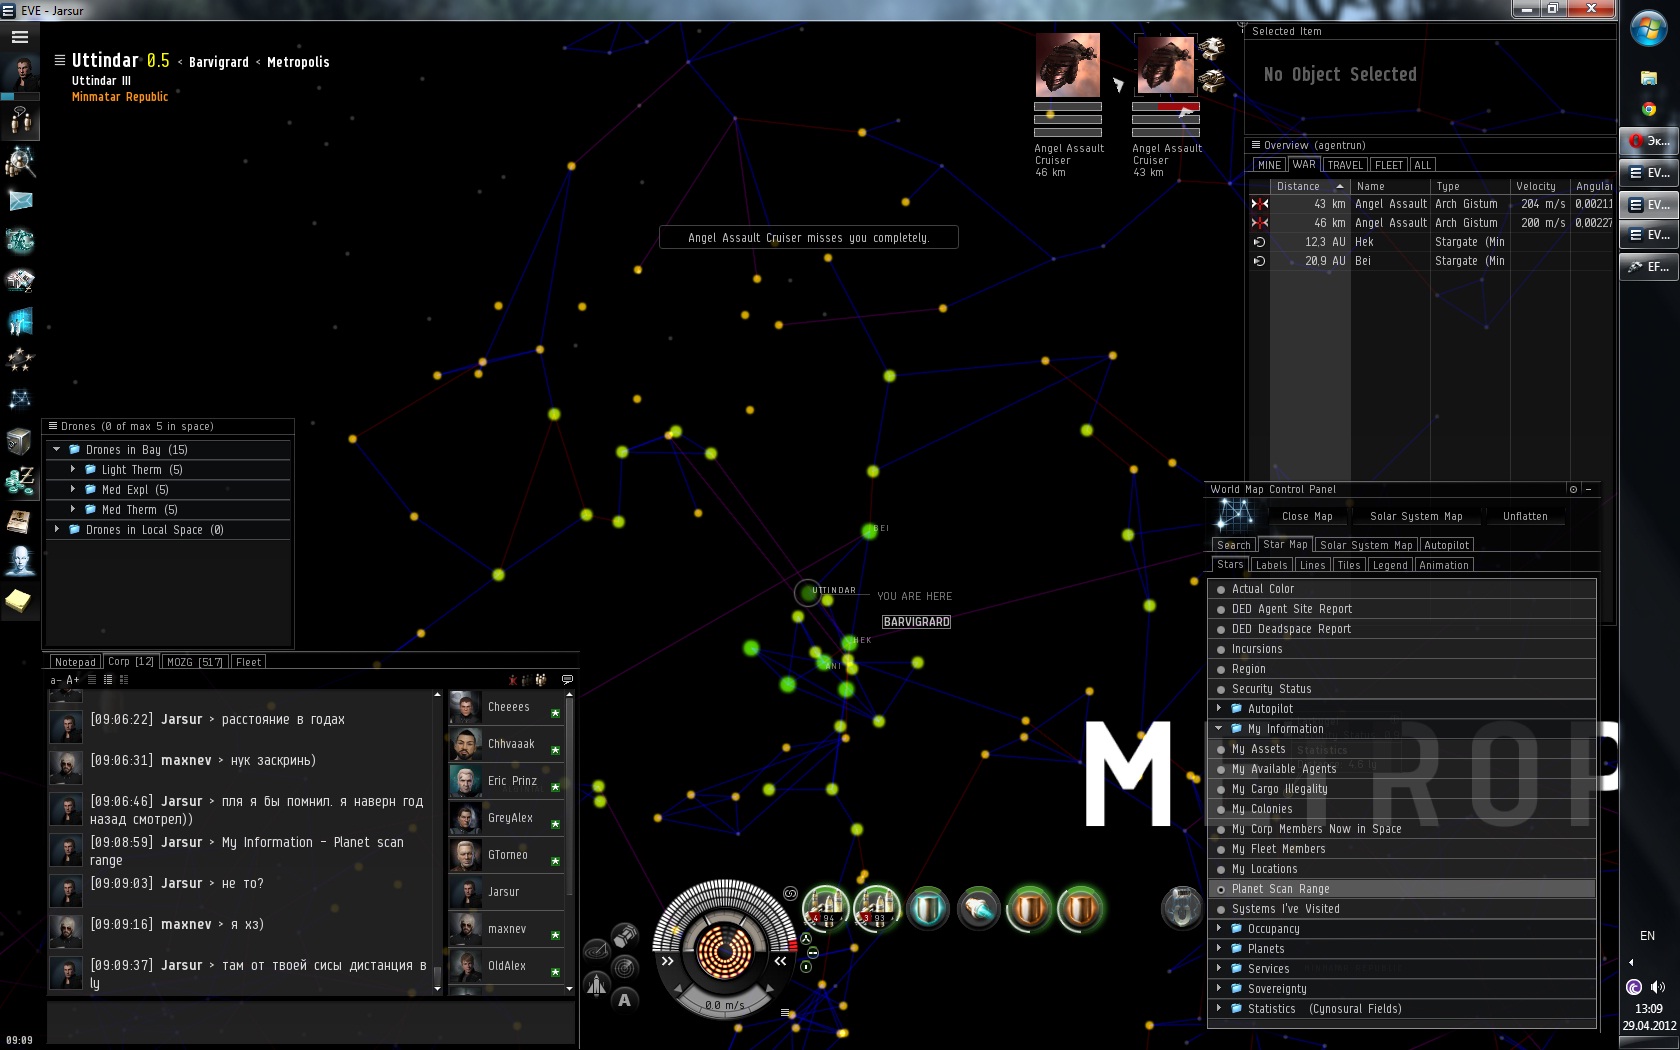Open the Aura help face icon
This screenshot has width=1680, height=1050.
click(x=20, y=561)
